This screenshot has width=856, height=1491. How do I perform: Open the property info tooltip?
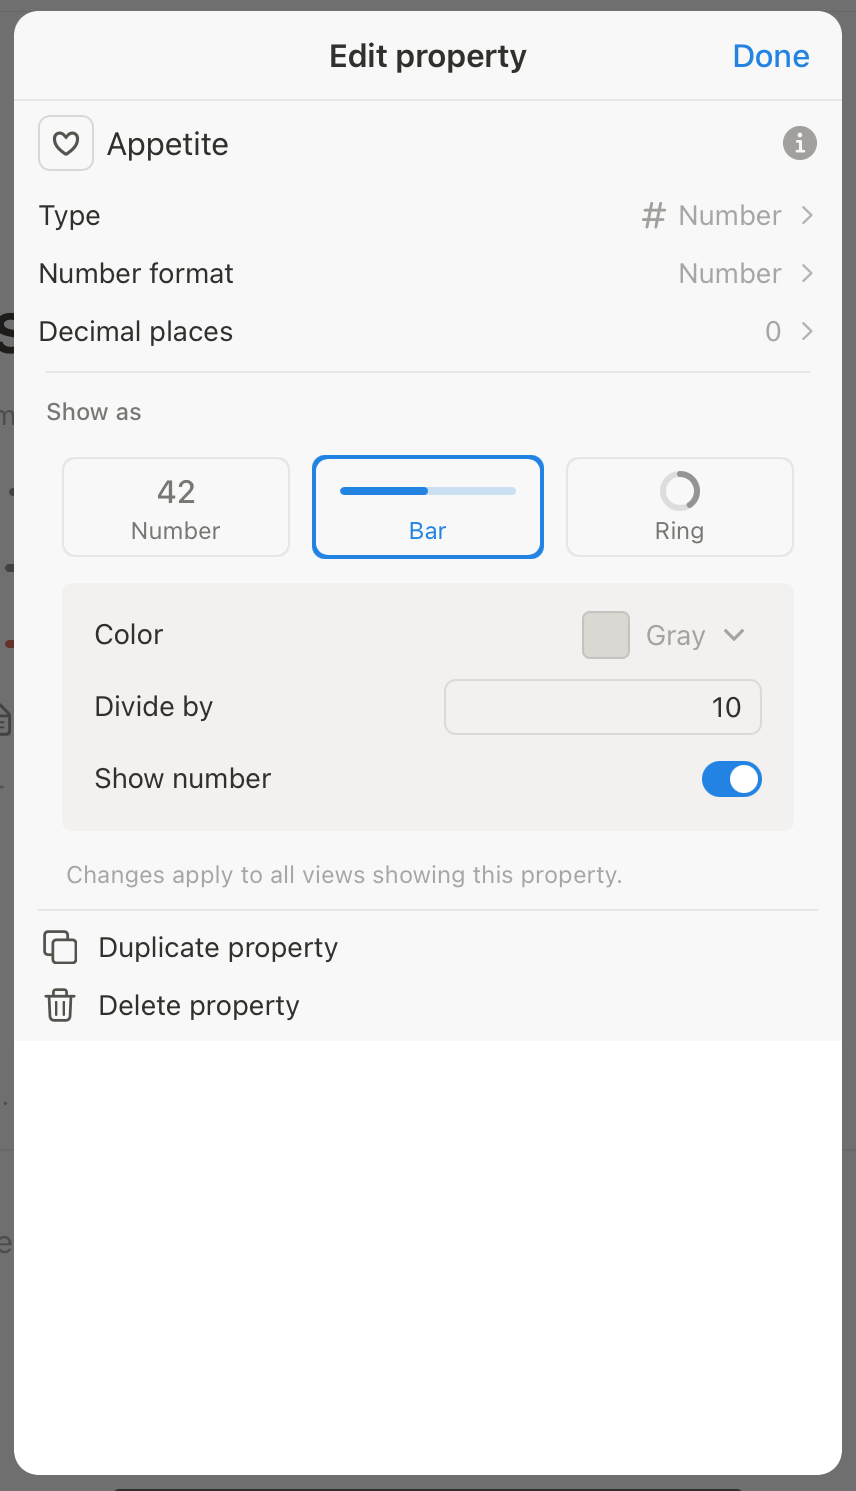click(x=799, y=143)
